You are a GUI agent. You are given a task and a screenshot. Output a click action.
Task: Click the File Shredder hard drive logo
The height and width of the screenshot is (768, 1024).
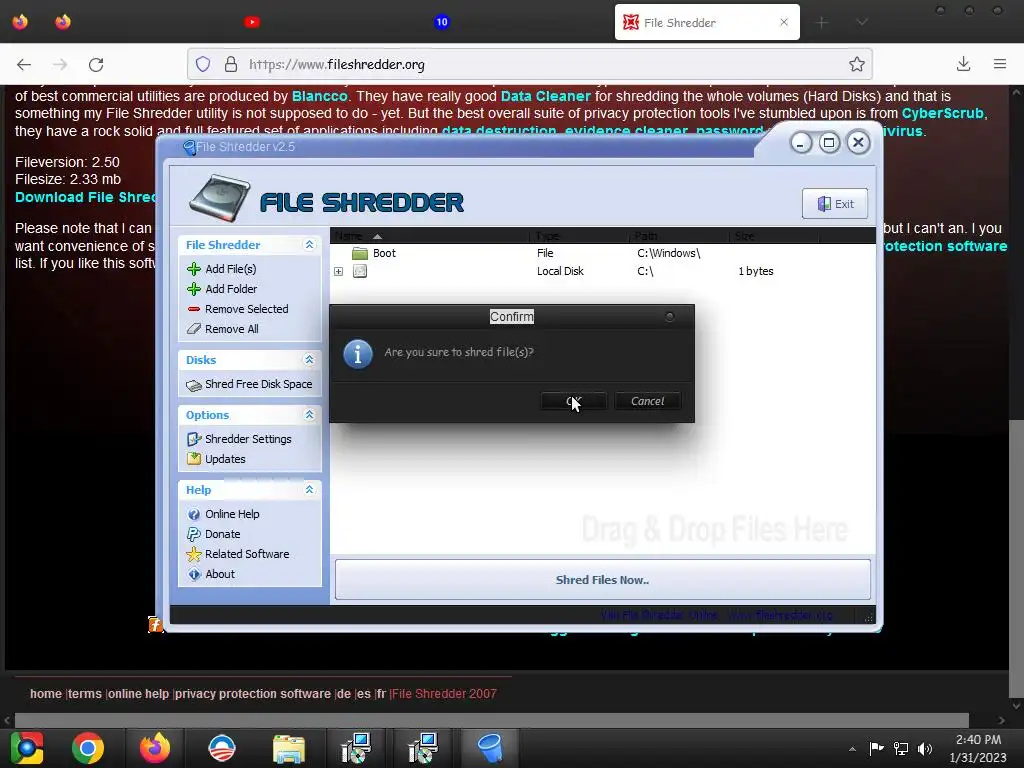tap(219, 199)
